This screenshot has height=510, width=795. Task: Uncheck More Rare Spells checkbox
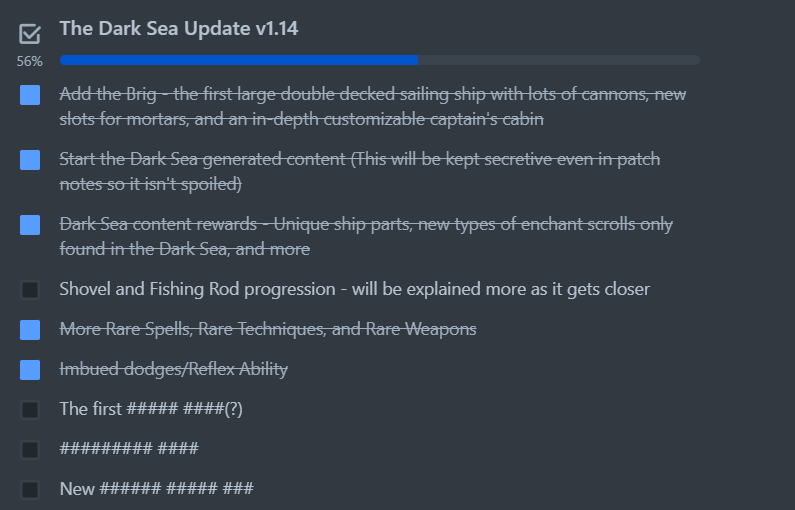point(30,330)
